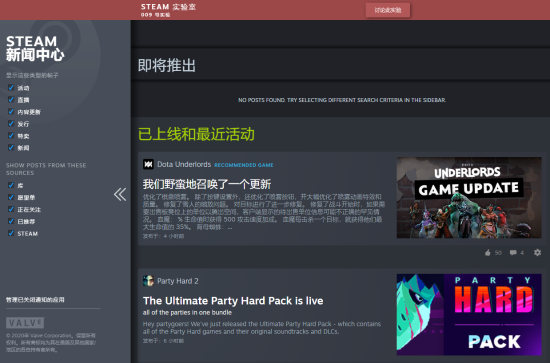
Task: Open 'The Ultimate Party Hard Pack is live' headline
Action: [x=233, y=301]
